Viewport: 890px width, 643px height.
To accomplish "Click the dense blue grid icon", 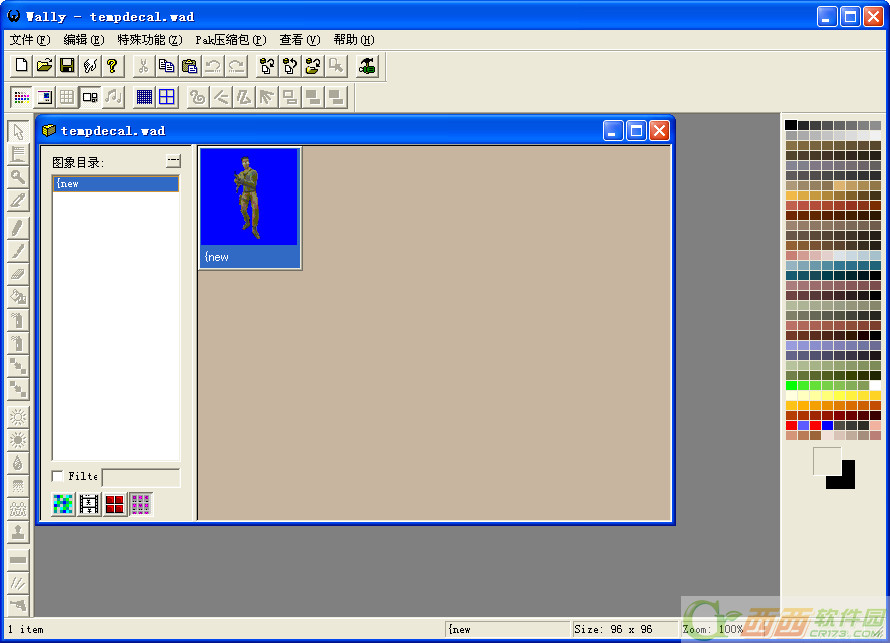I will coord(144,97).
